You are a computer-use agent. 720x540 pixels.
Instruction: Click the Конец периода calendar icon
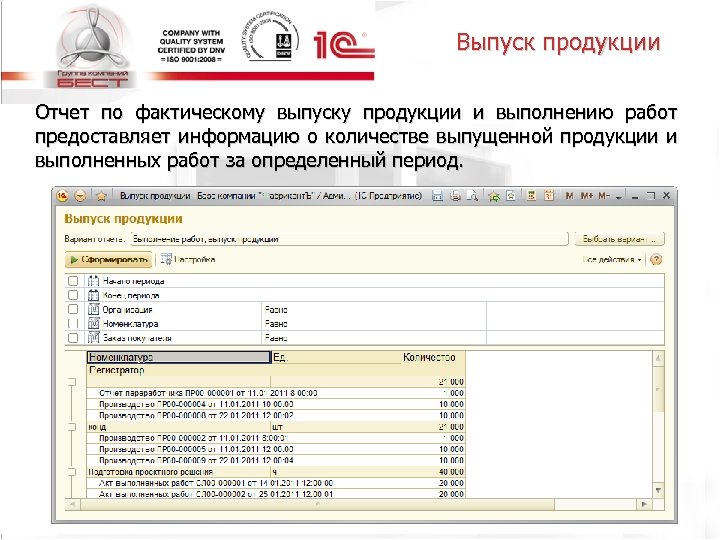pos(93,295)
